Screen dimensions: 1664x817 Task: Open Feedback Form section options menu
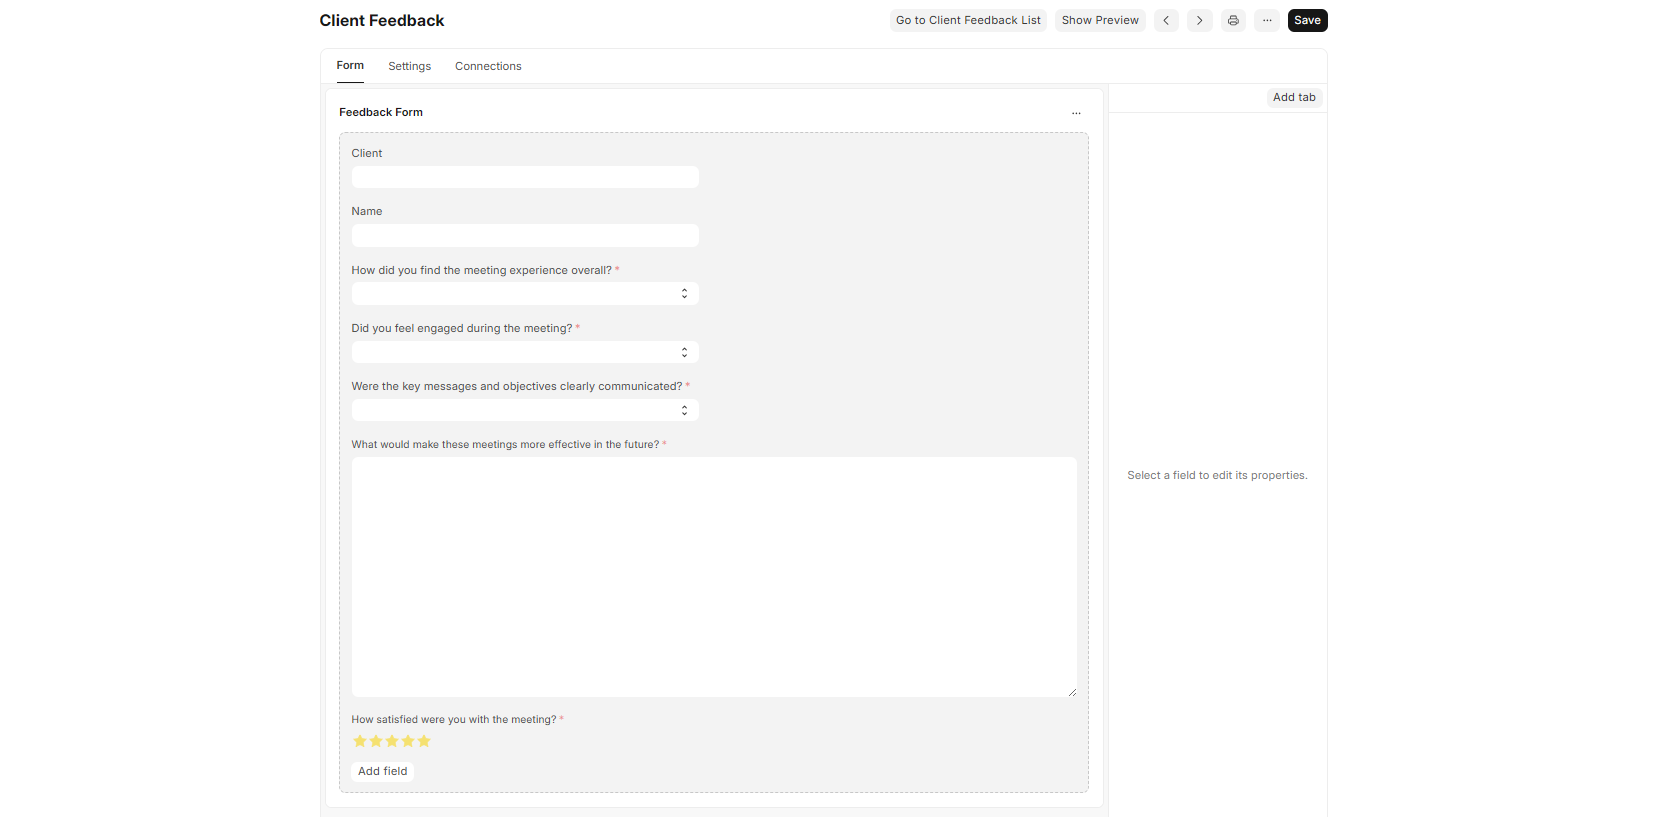pos(1076,113)
